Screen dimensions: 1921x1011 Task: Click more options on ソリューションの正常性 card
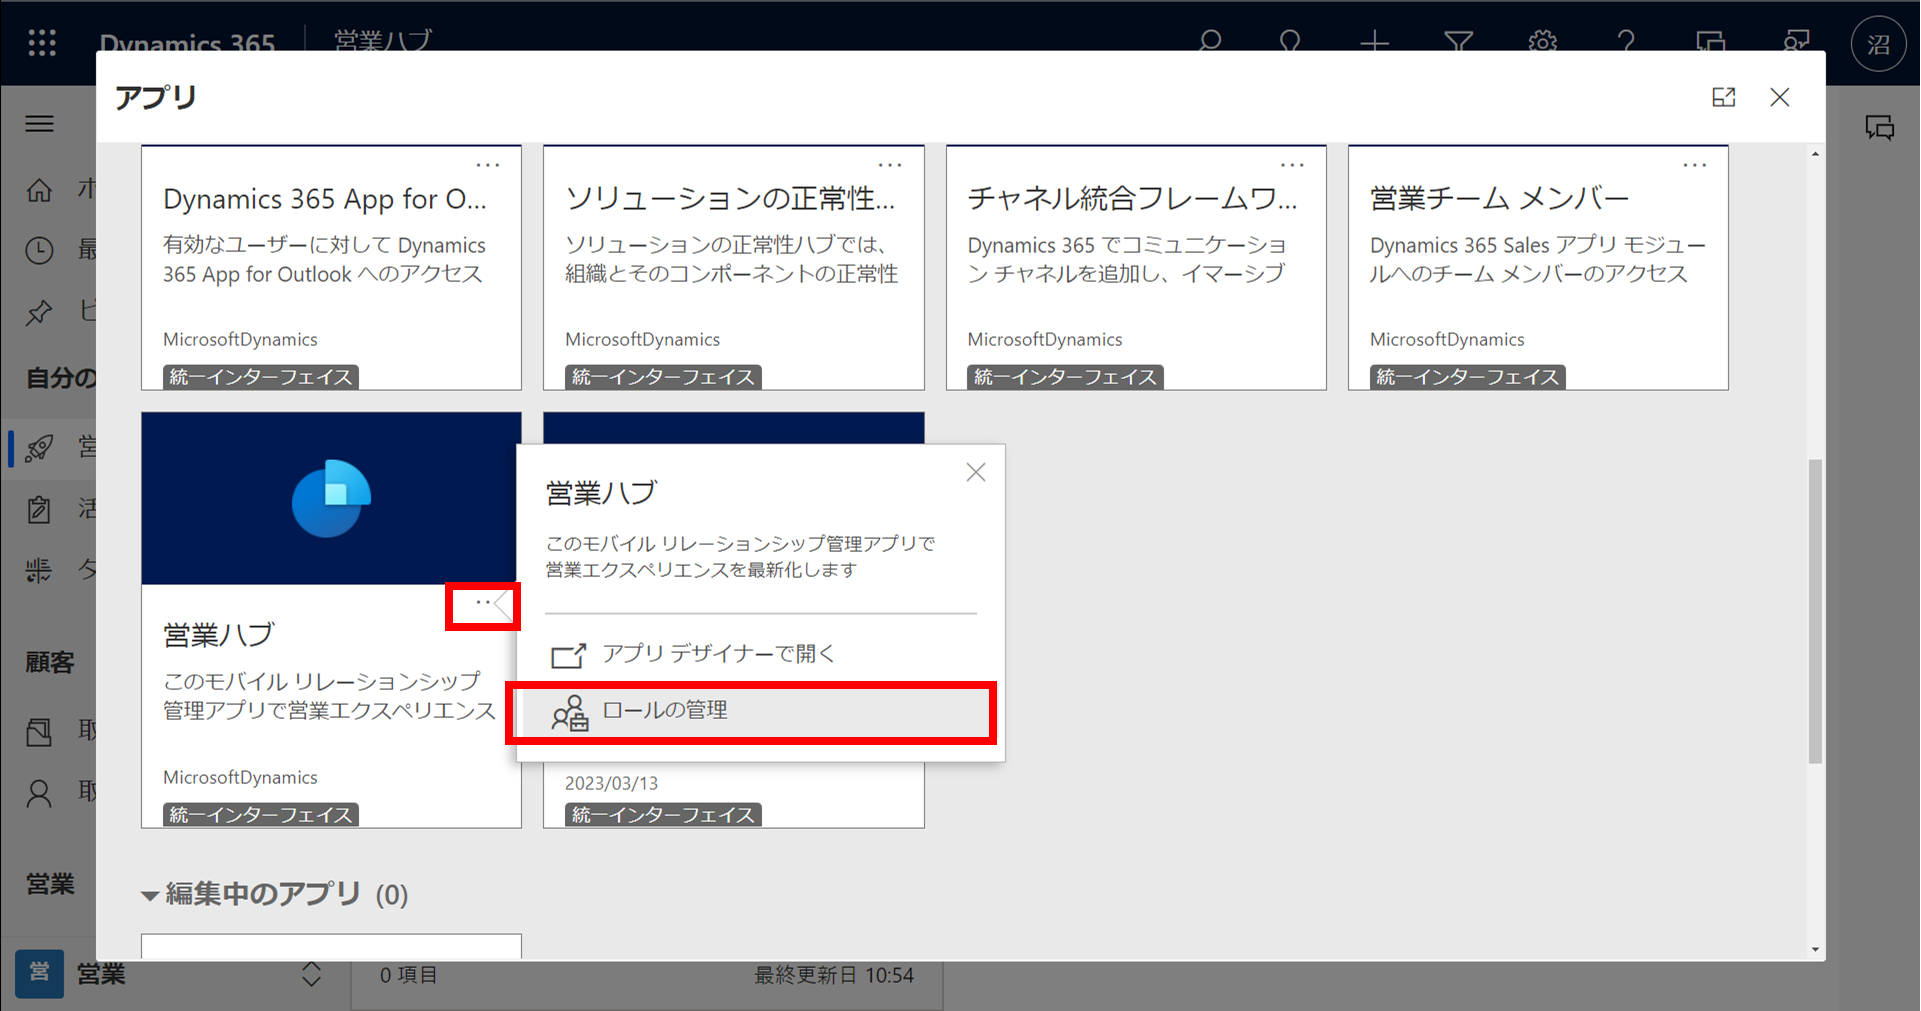click(890, 165)
